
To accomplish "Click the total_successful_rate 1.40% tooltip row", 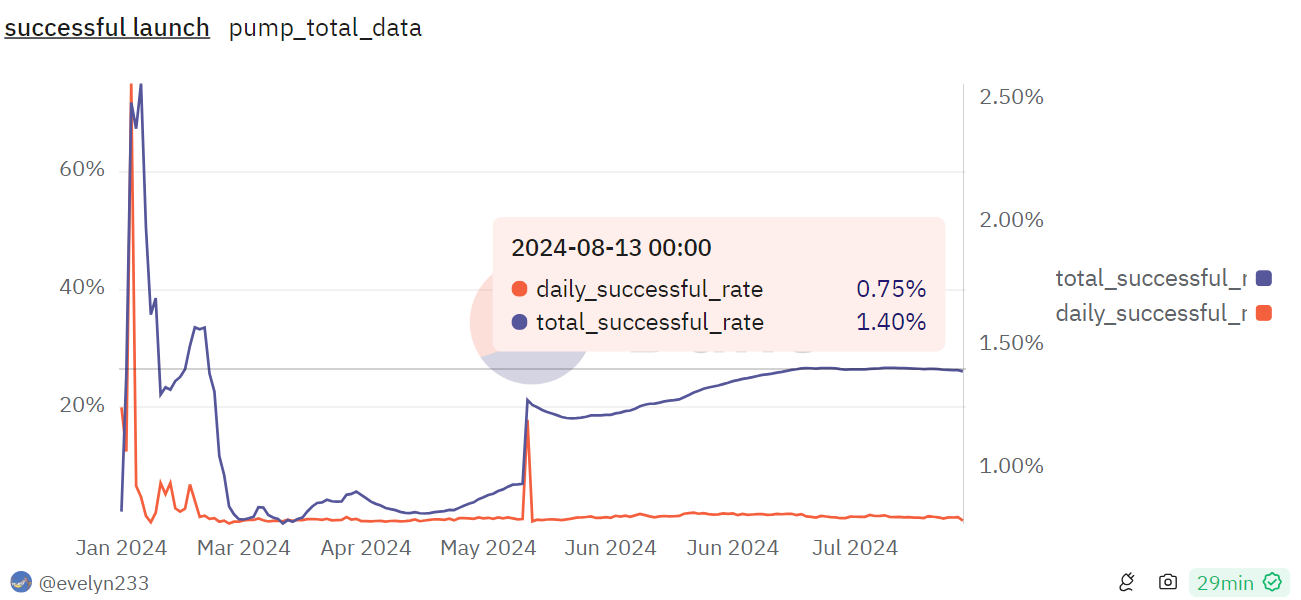I will click(718, 322).
